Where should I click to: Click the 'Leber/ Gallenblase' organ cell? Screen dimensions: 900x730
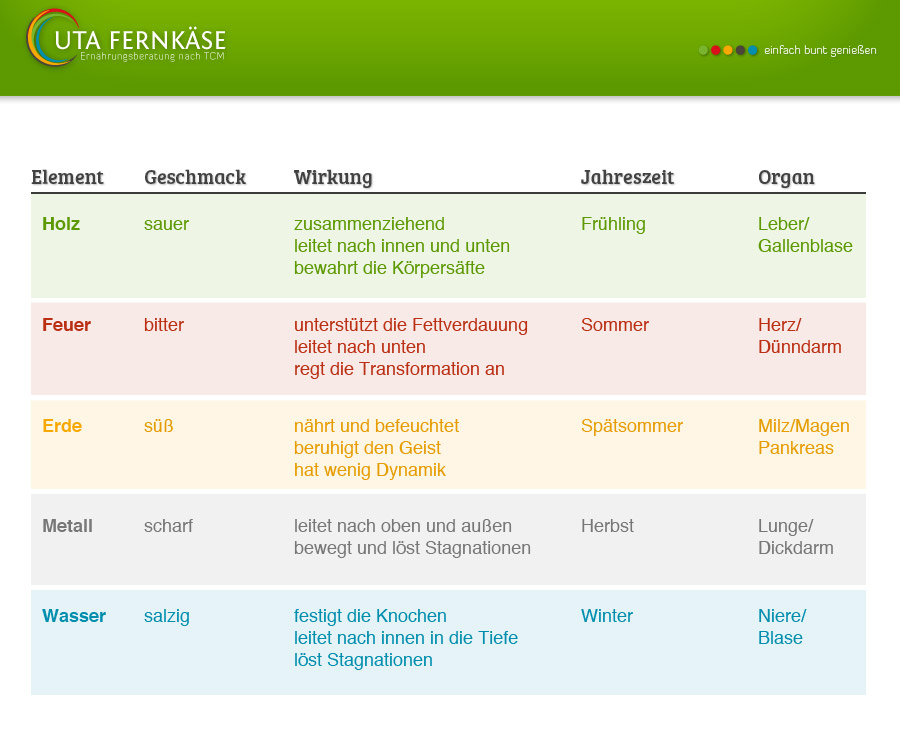coord(805,235)
